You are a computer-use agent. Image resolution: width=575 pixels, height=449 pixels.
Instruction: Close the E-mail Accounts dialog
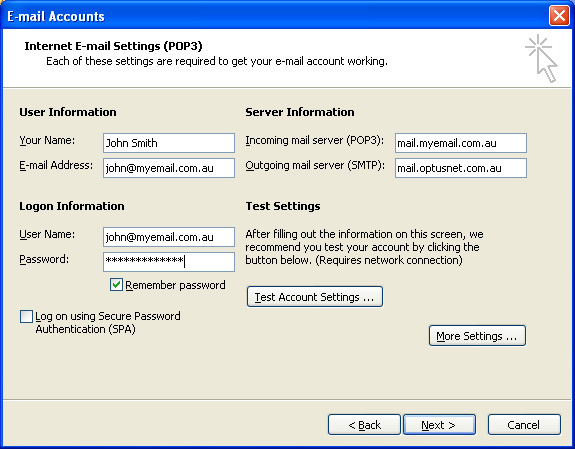click(x=559, y=16)
